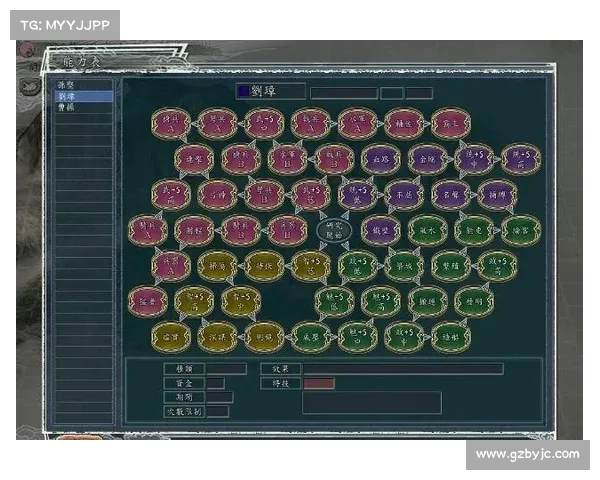Select the green 治水 skill node

(427, 230)
